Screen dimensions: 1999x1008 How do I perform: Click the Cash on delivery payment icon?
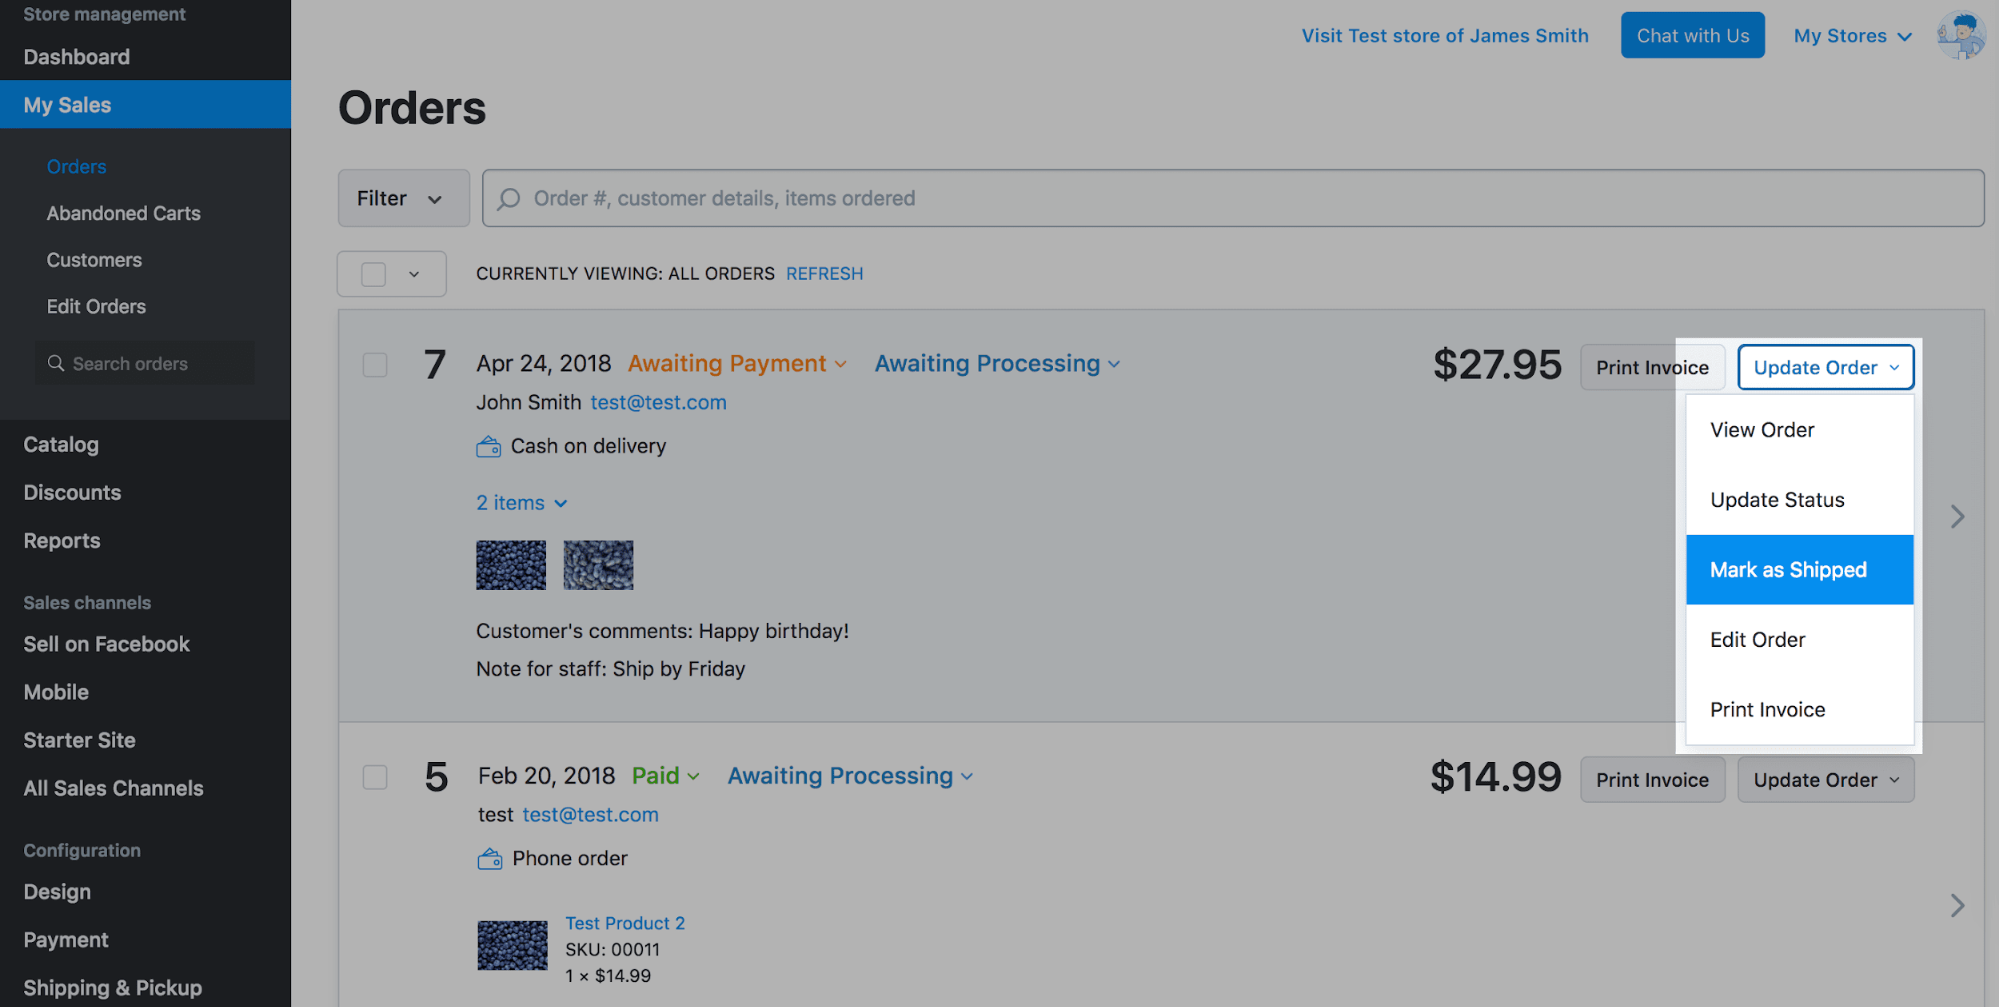click(488, 446)
